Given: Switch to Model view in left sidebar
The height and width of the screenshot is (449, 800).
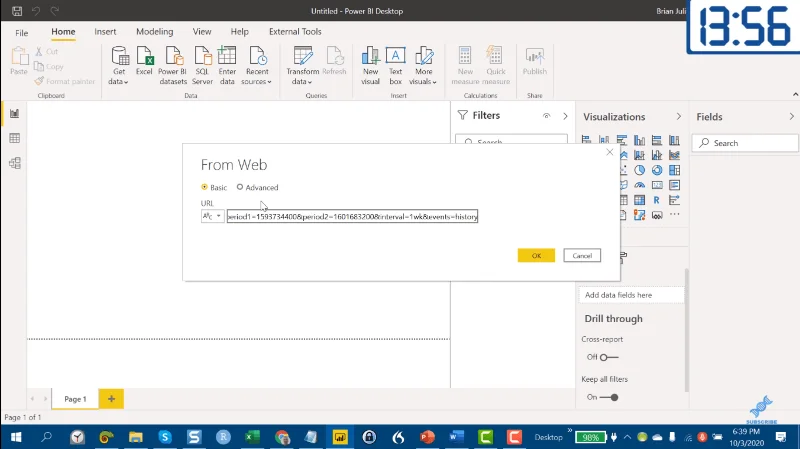Looking at the screenshot, I should 15,163.
